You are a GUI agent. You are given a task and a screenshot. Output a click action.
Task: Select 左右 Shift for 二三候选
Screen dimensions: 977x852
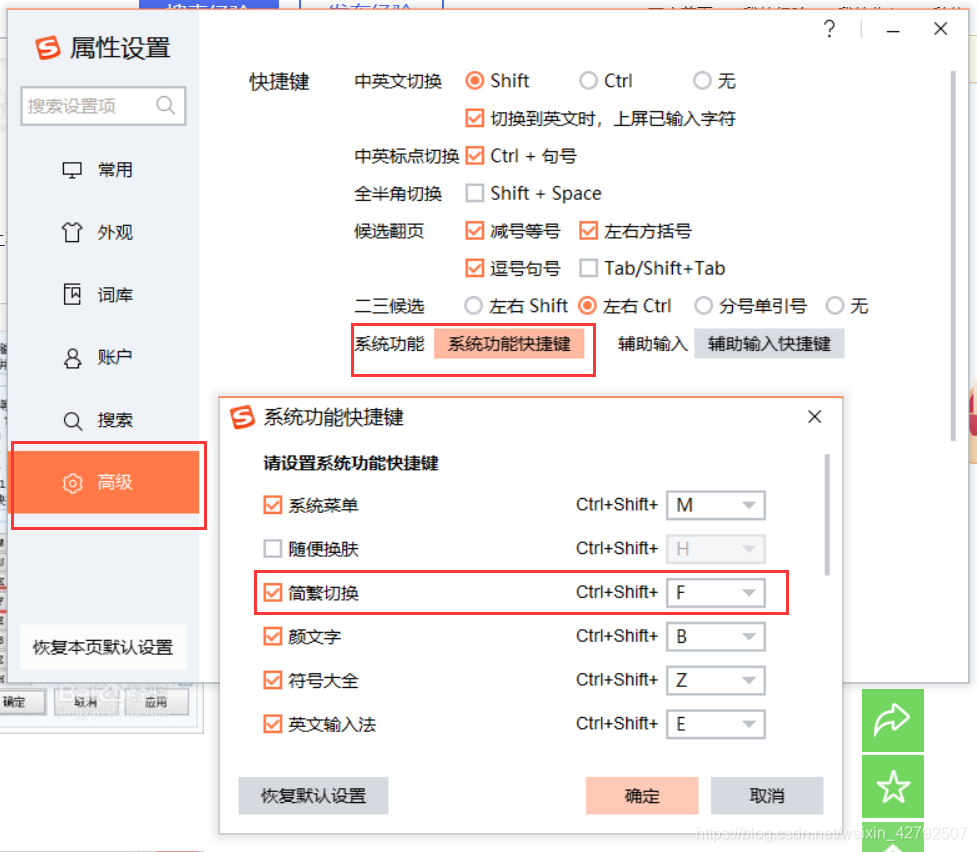tap(473, 305)
